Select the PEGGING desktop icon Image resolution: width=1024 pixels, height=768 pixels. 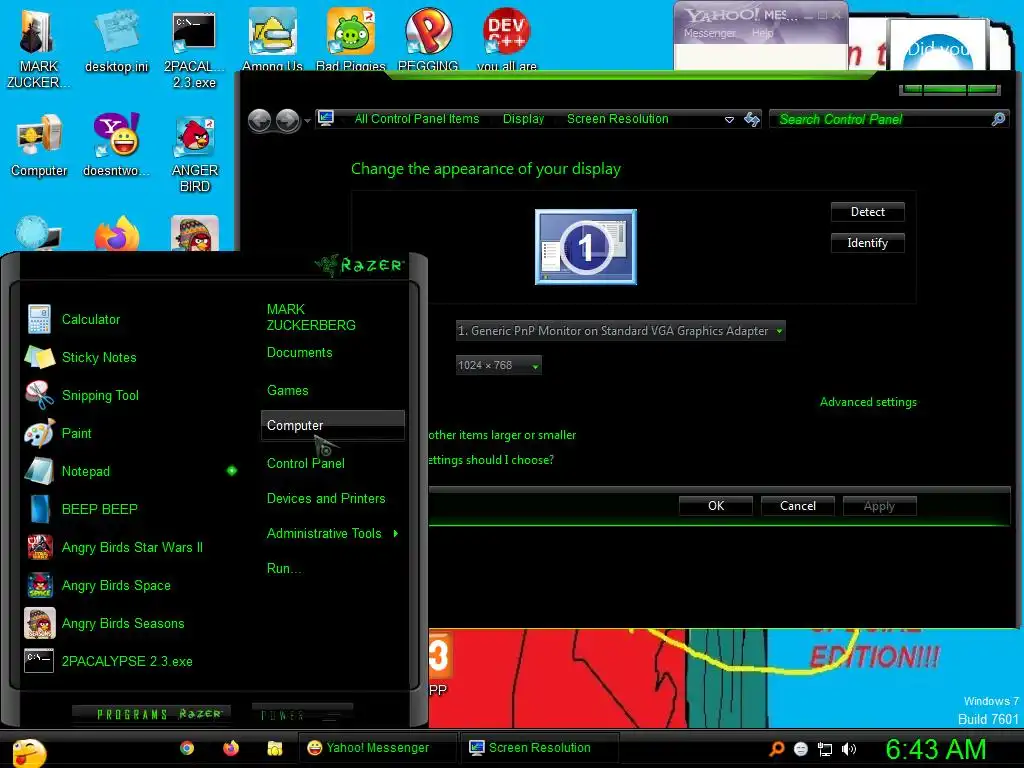click(x=428, y=41)
